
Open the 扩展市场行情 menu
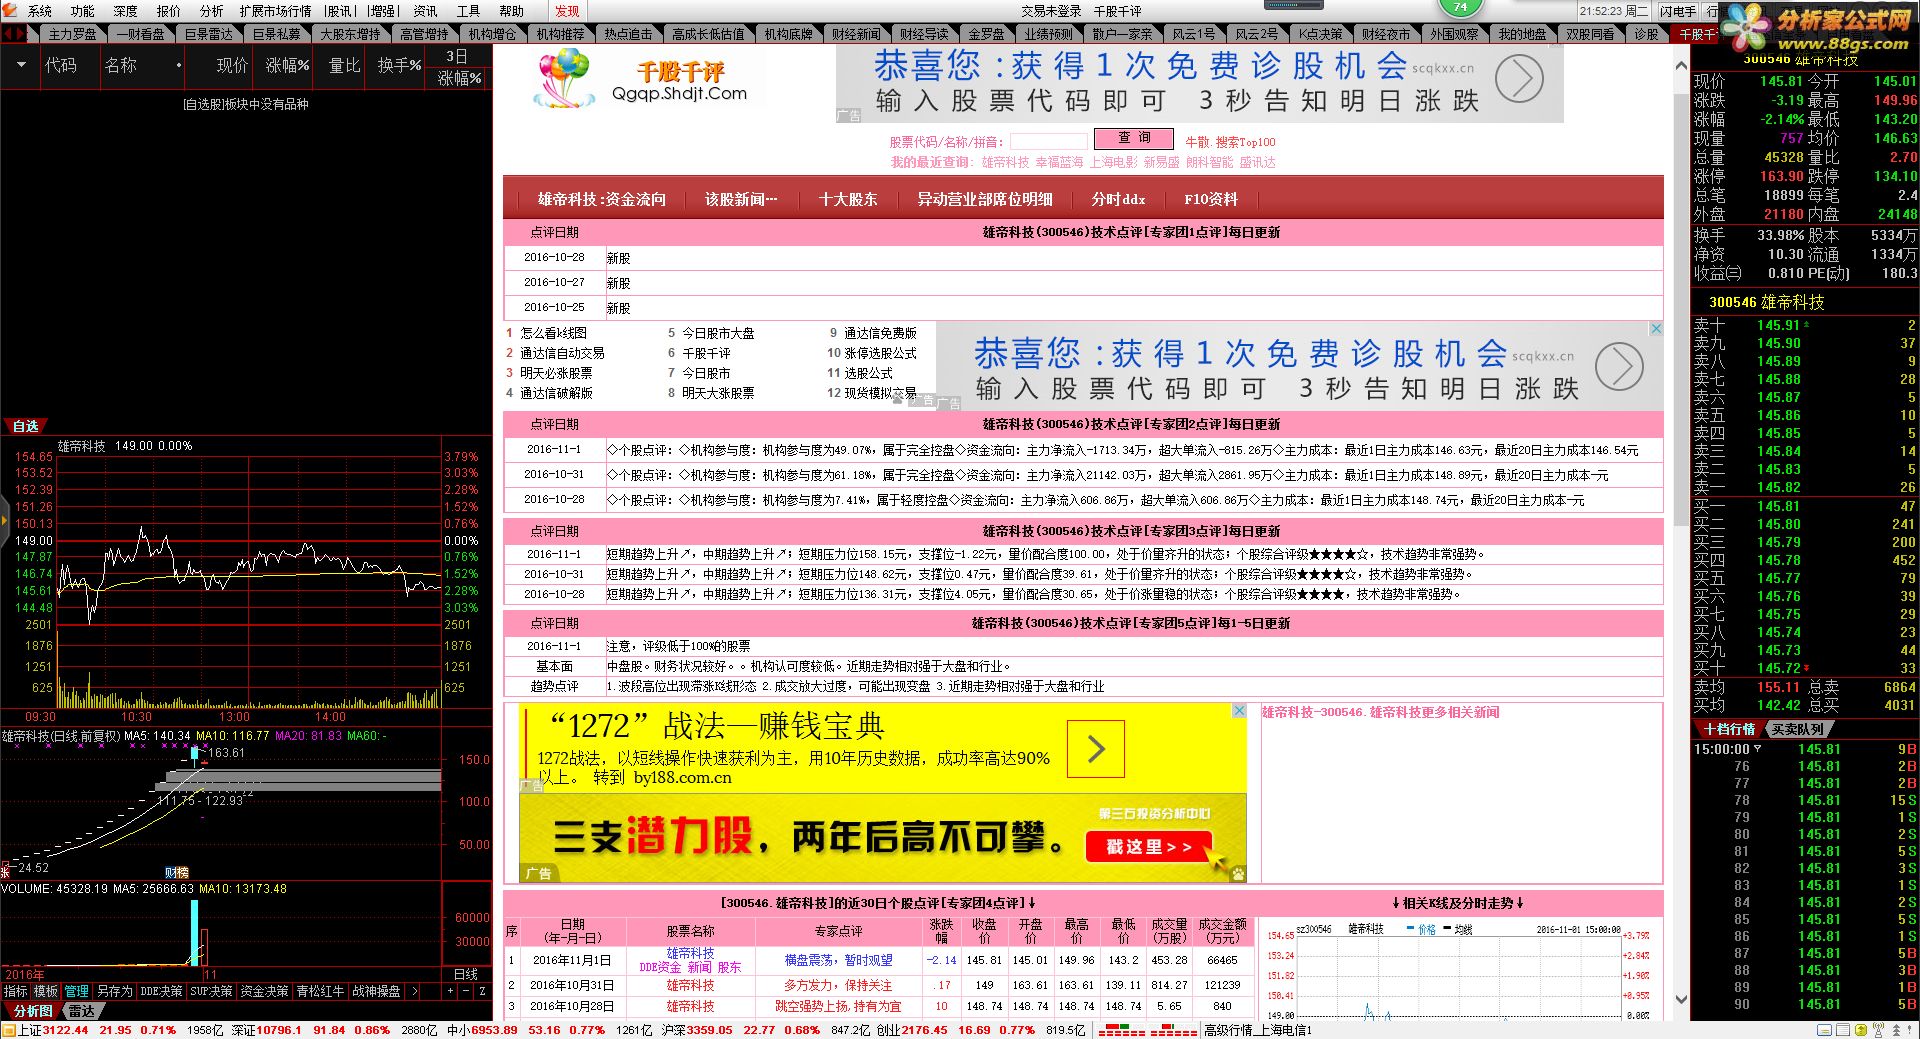point(275,11)
